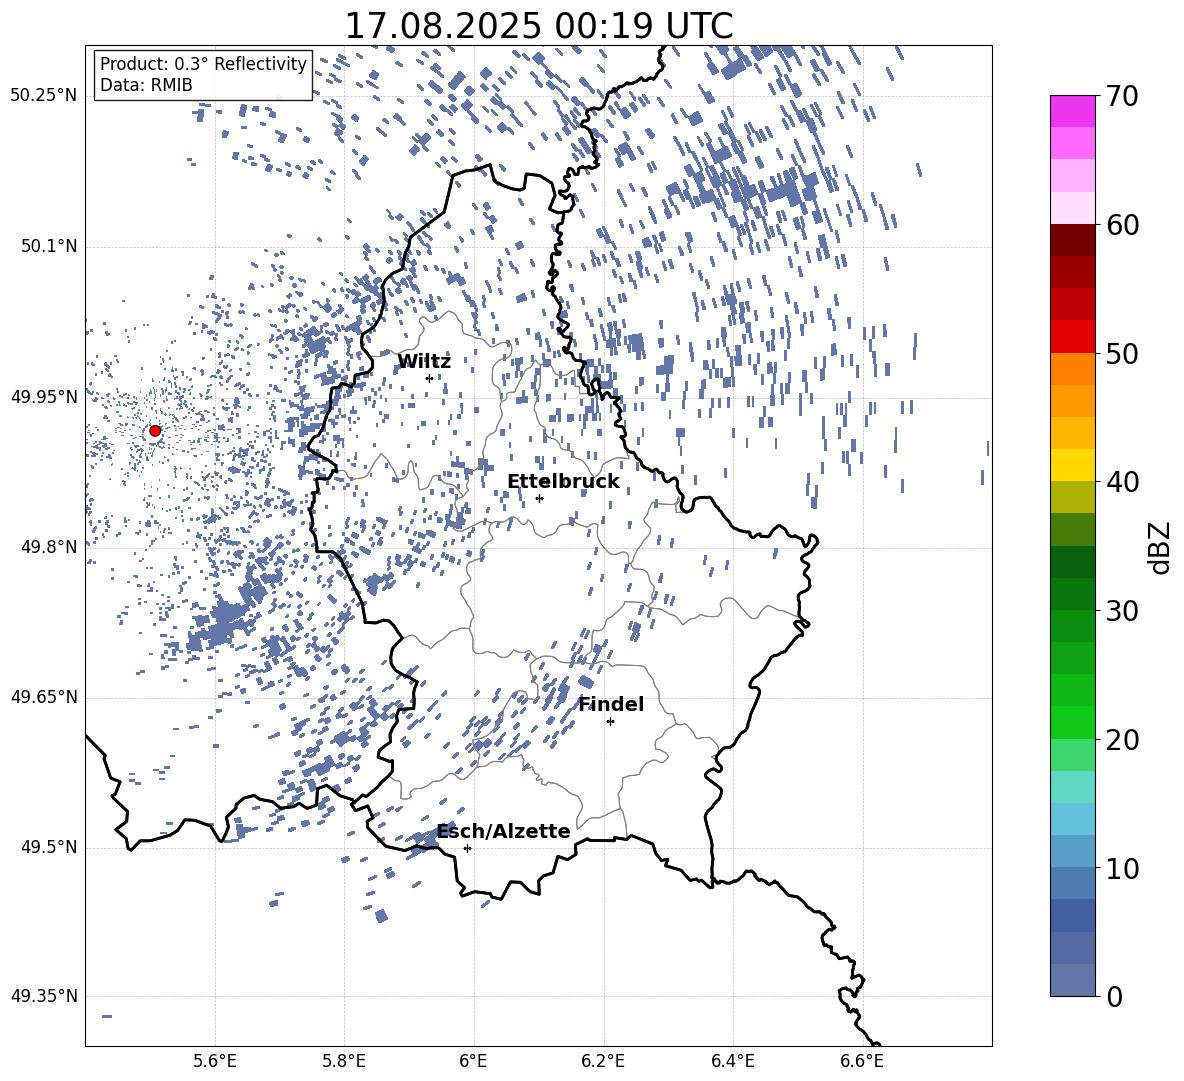Image resolution: width=1184 pixels, height=1081 pixels.
Task: Click the Esch/Alzette station label
Action: 504,832
